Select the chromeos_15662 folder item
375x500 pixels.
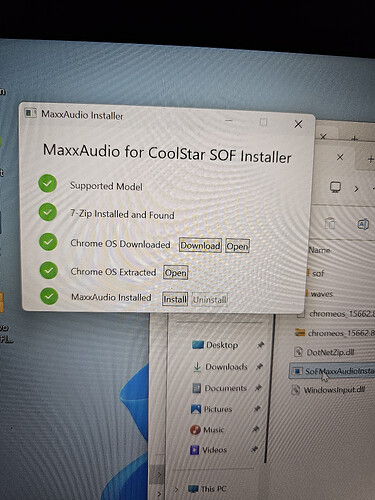pyautogui.click(x=335, y=333)
